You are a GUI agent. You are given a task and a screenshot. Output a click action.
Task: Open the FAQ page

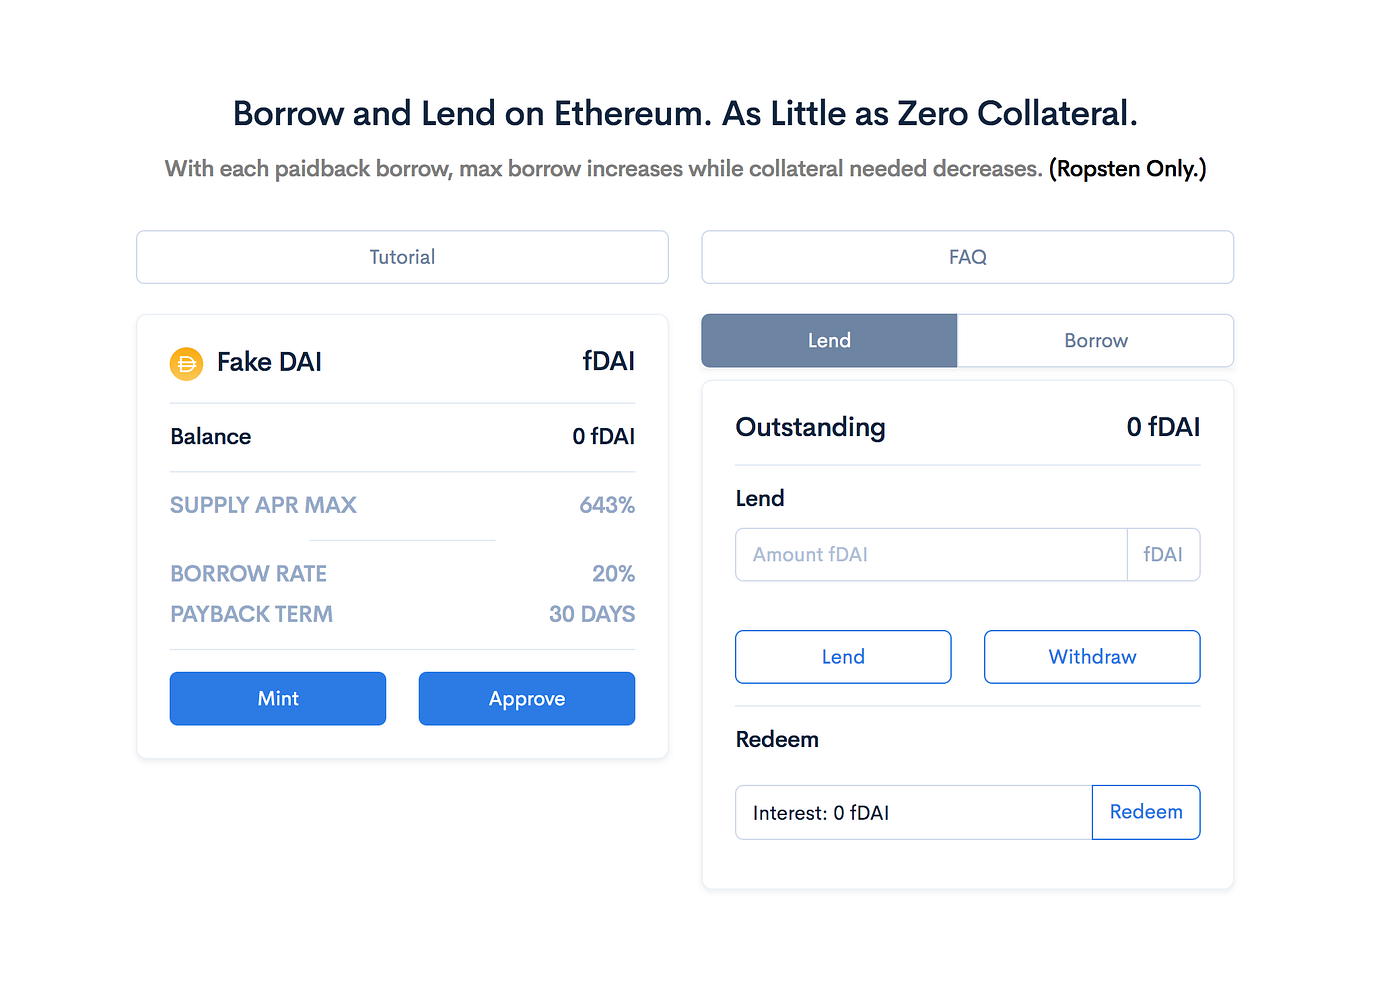[x=967, y=257]
